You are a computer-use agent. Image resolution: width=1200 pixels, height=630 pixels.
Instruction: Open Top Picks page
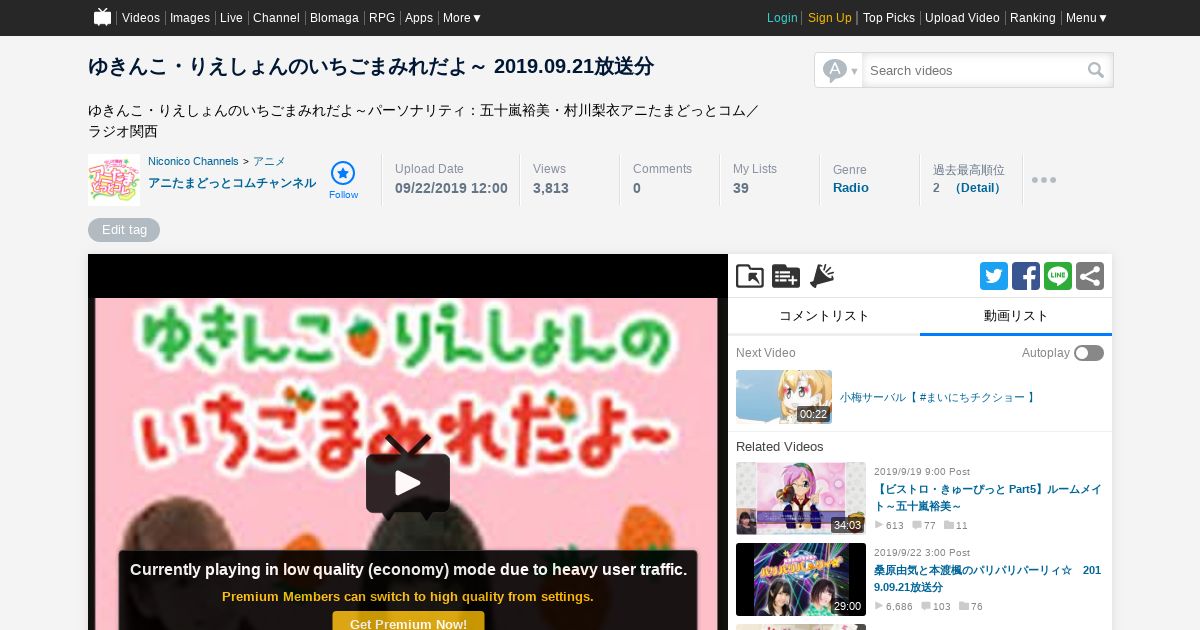coord(889,18)
